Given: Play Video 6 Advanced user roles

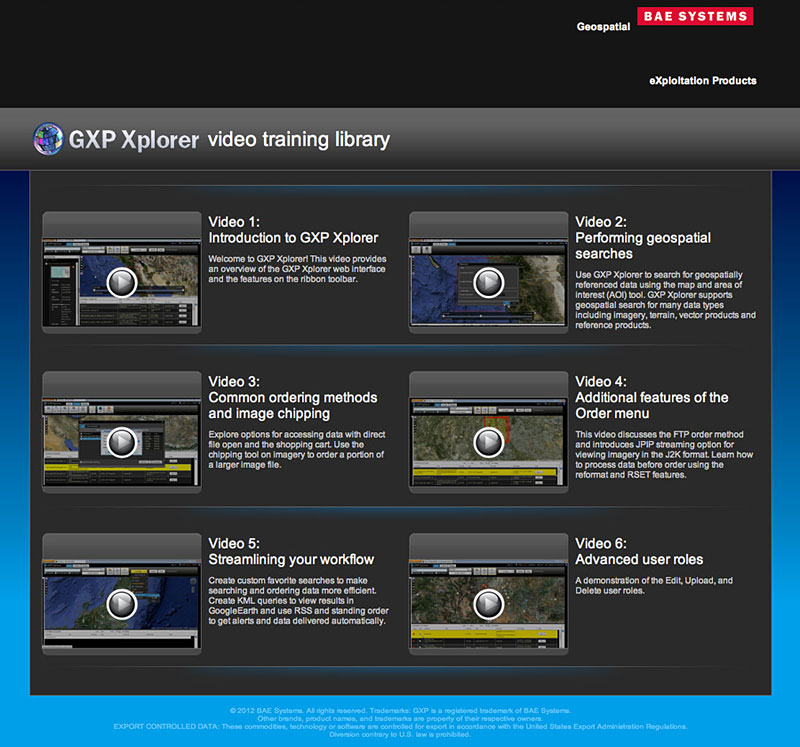Looking at the screenshot, I should 488,604.
